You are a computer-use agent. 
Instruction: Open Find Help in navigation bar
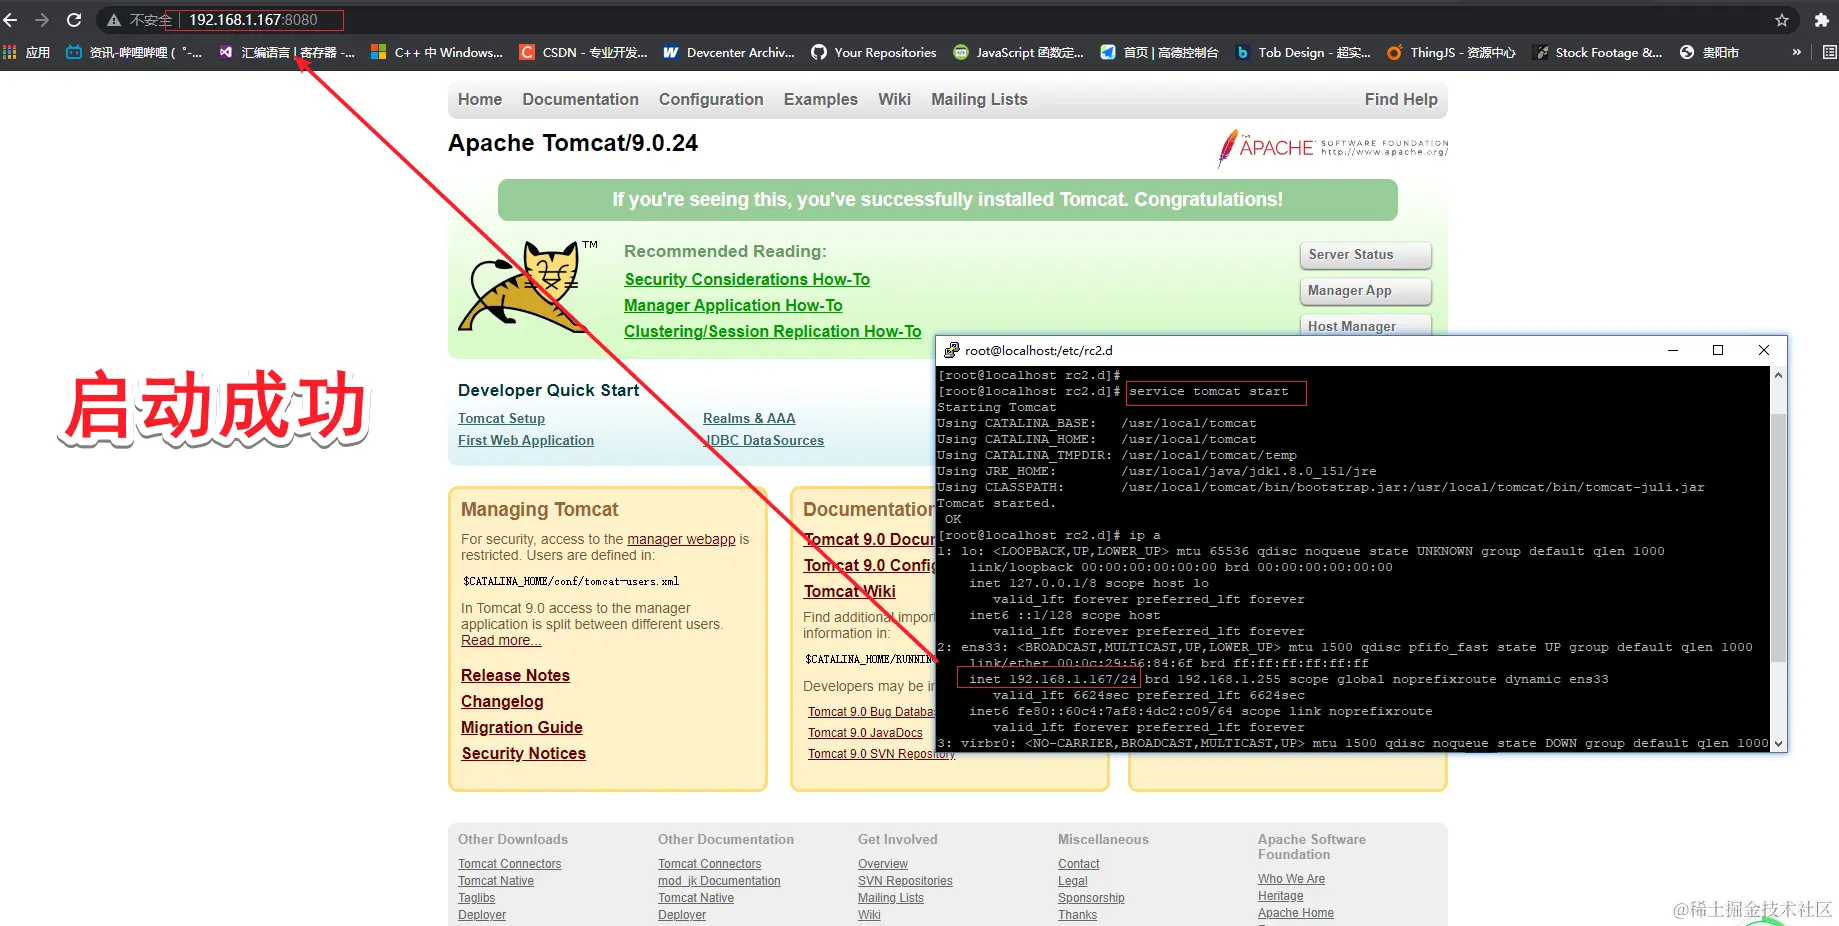pyautogui.click(x=1401, y=99)
